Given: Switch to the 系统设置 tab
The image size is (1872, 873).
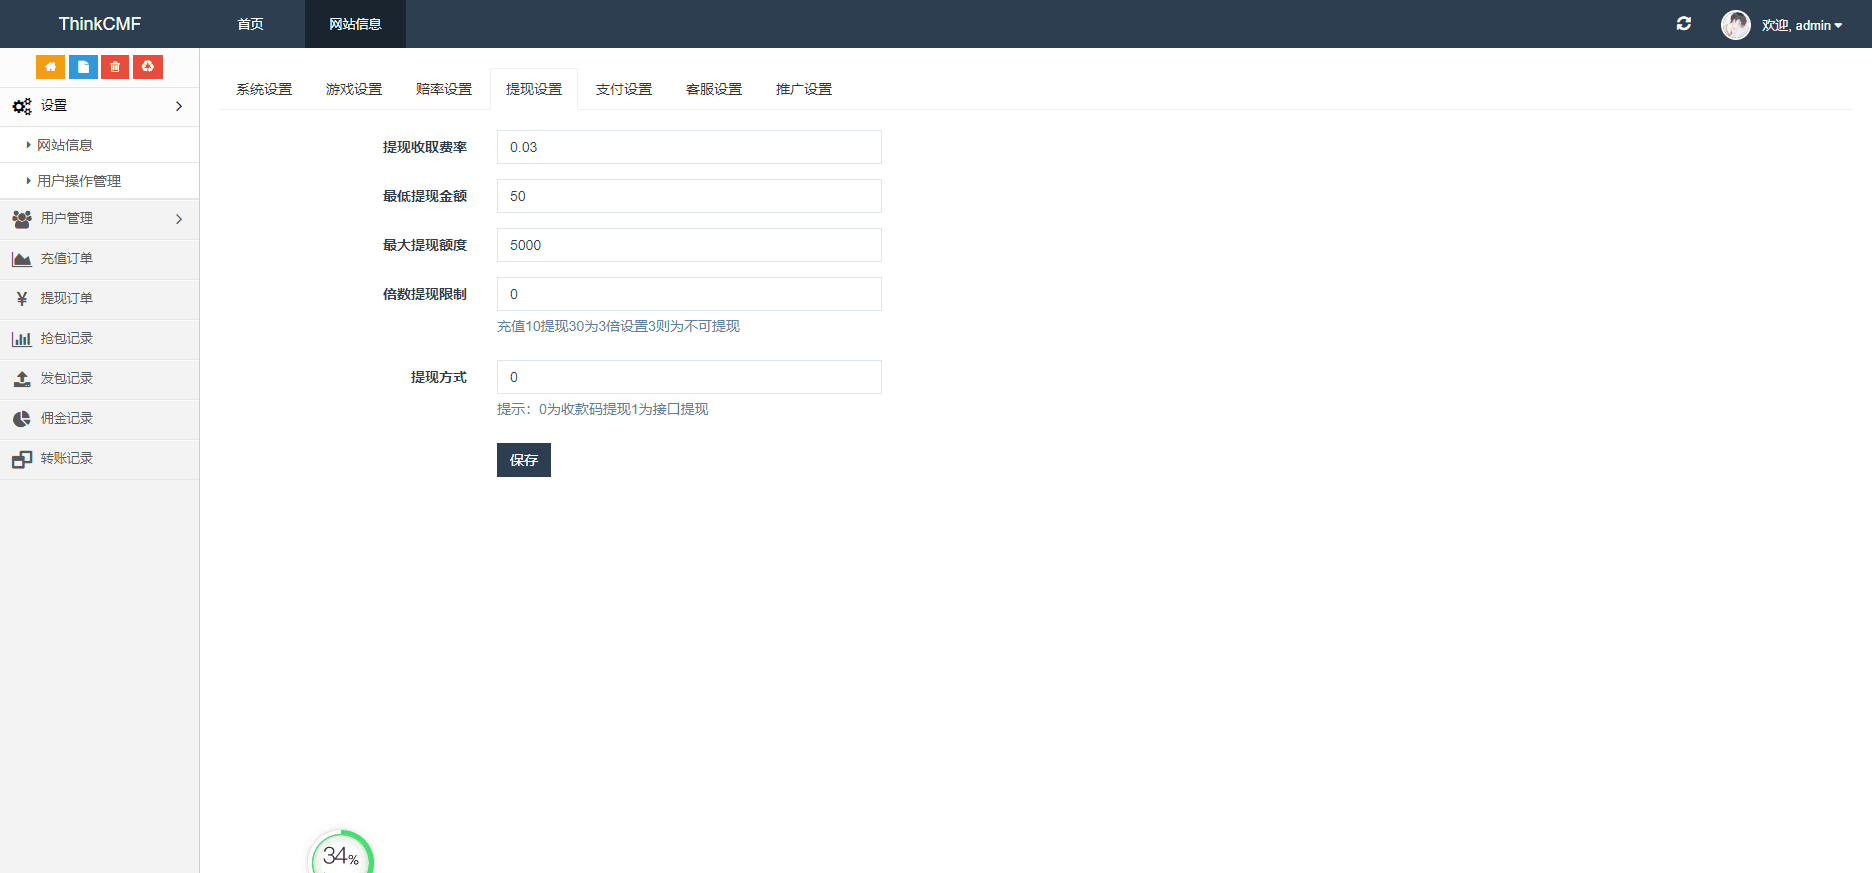Looking at the screenshot, I should 264,89.
